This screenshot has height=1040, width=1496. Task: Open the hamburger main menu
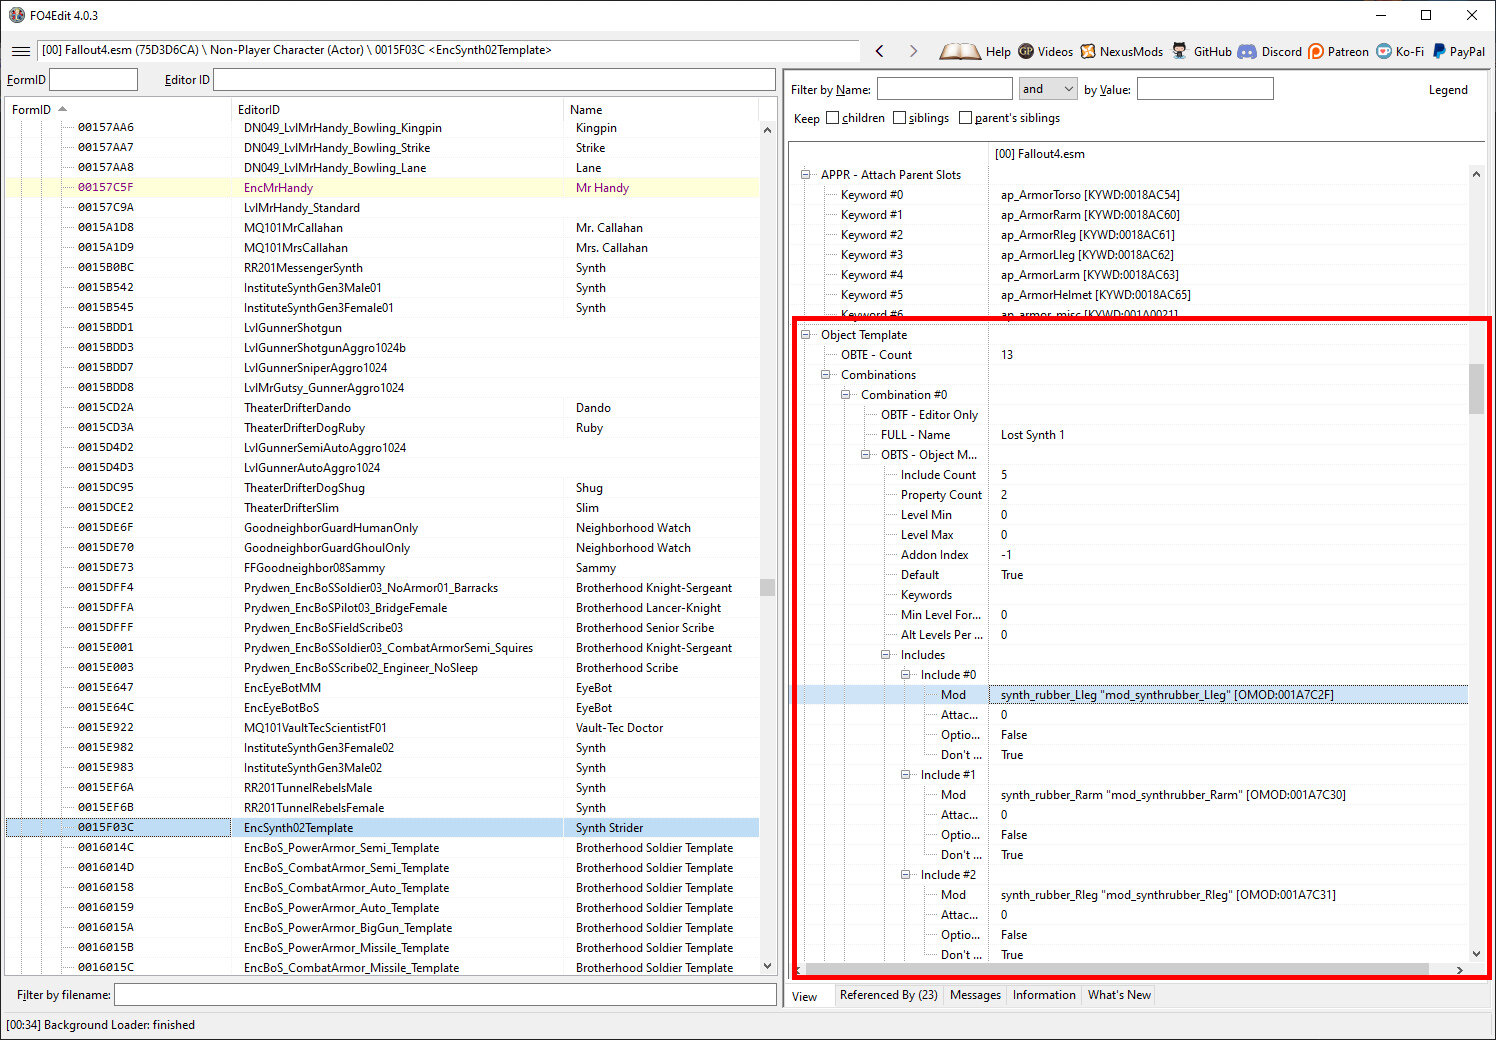pos(20,51)
